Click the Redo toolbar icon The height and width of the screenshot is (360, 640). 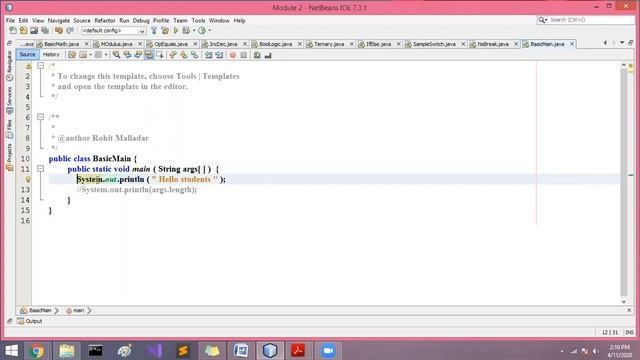click(70, 31)
